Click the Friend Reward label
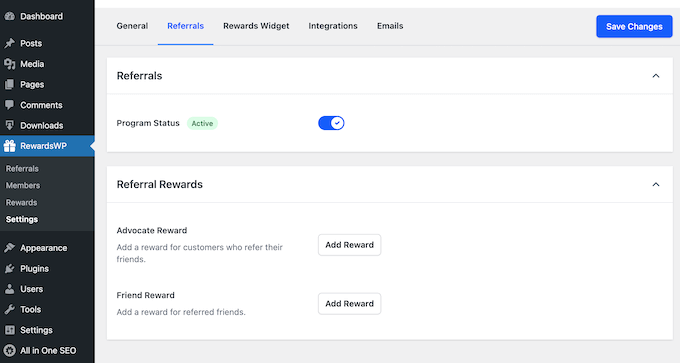680x363 pixels. [x=145, y=295]
